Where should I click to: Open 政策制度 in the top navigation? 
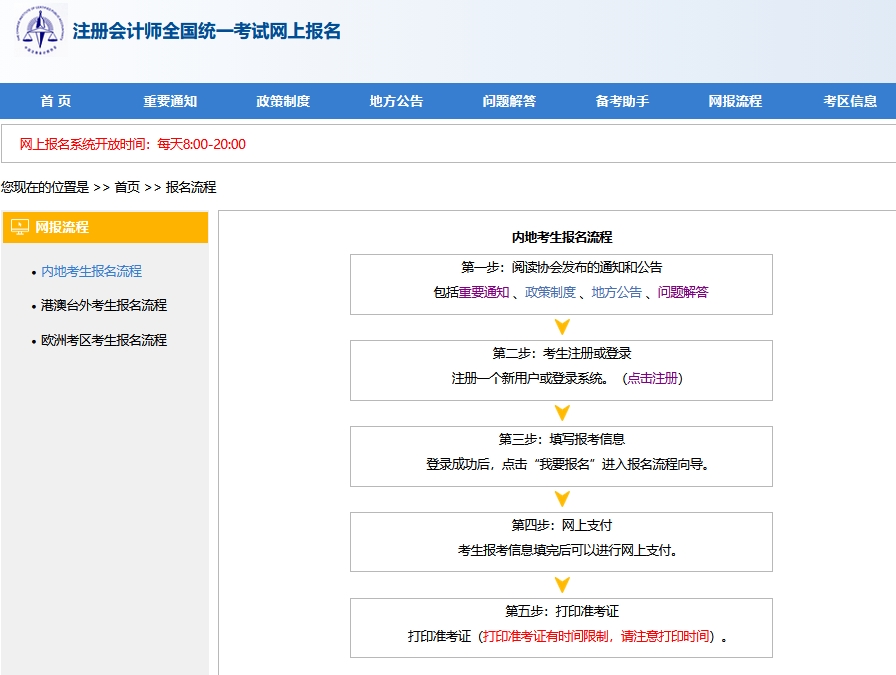pos(283,101)
